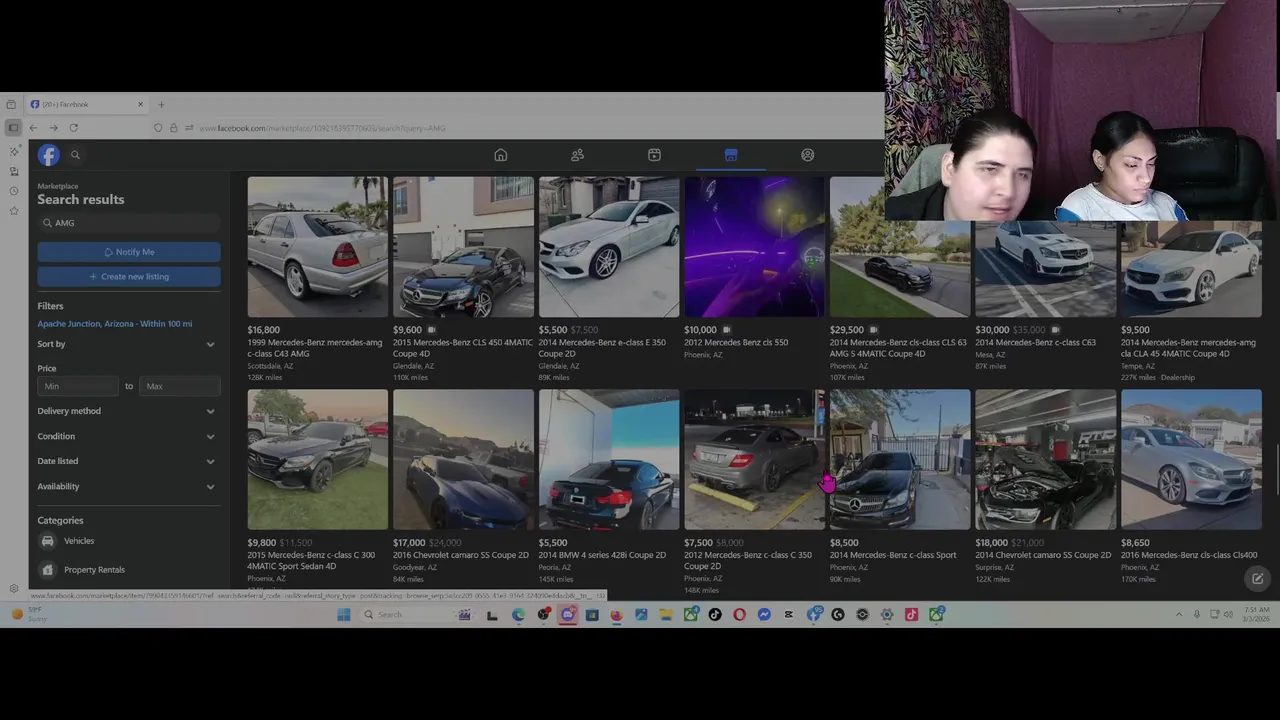Click the site padlock icon in address bar
The width and height of the screenshot is (1280, 720).
pyautogui.click(x=173, y=128)
